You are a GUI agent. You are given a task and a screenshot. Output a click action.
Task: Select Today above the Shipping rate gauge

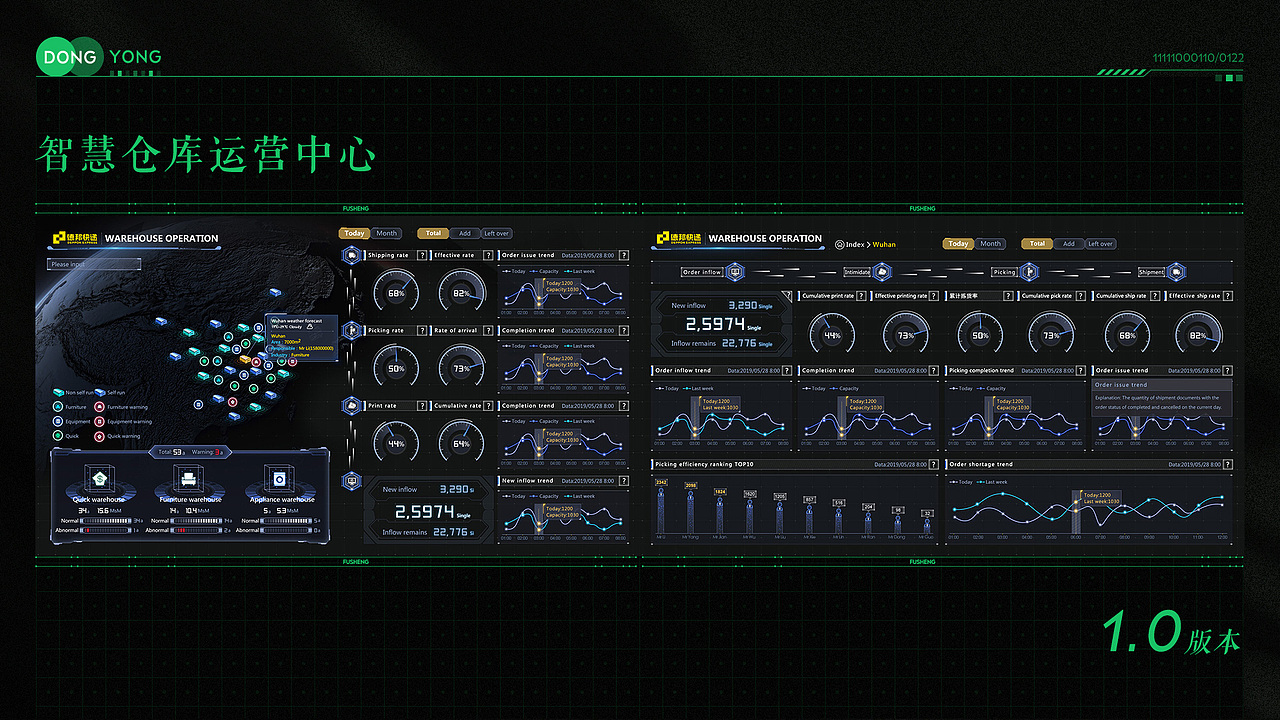355,233
